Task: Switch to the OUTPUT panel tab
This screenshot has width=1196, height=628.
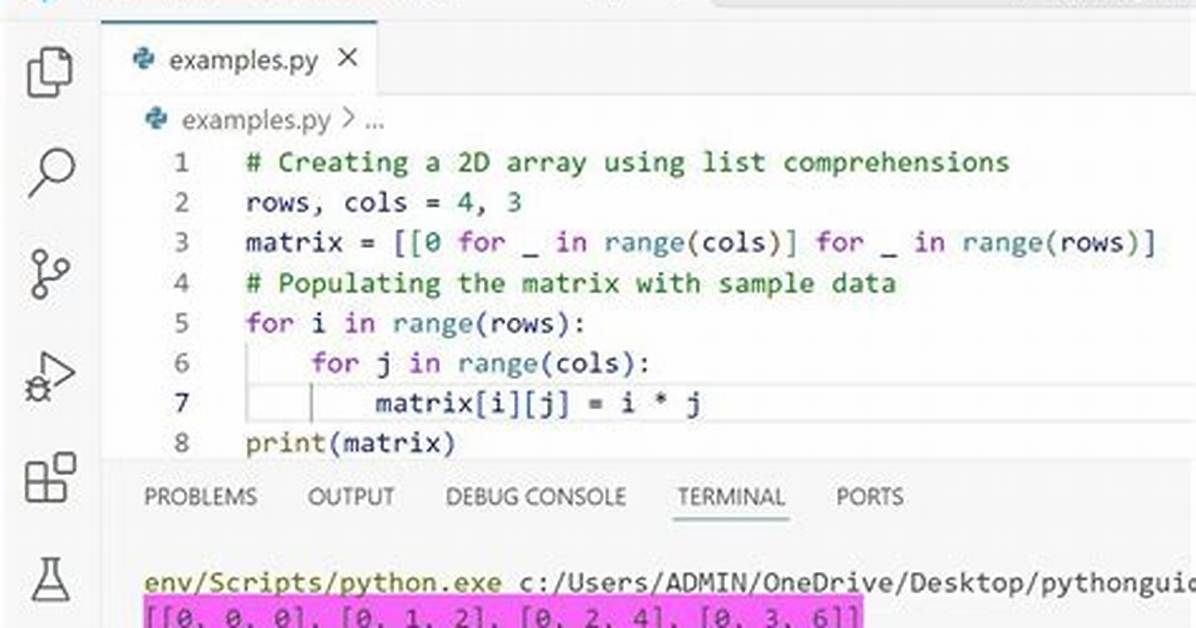Action: [351, 497]
